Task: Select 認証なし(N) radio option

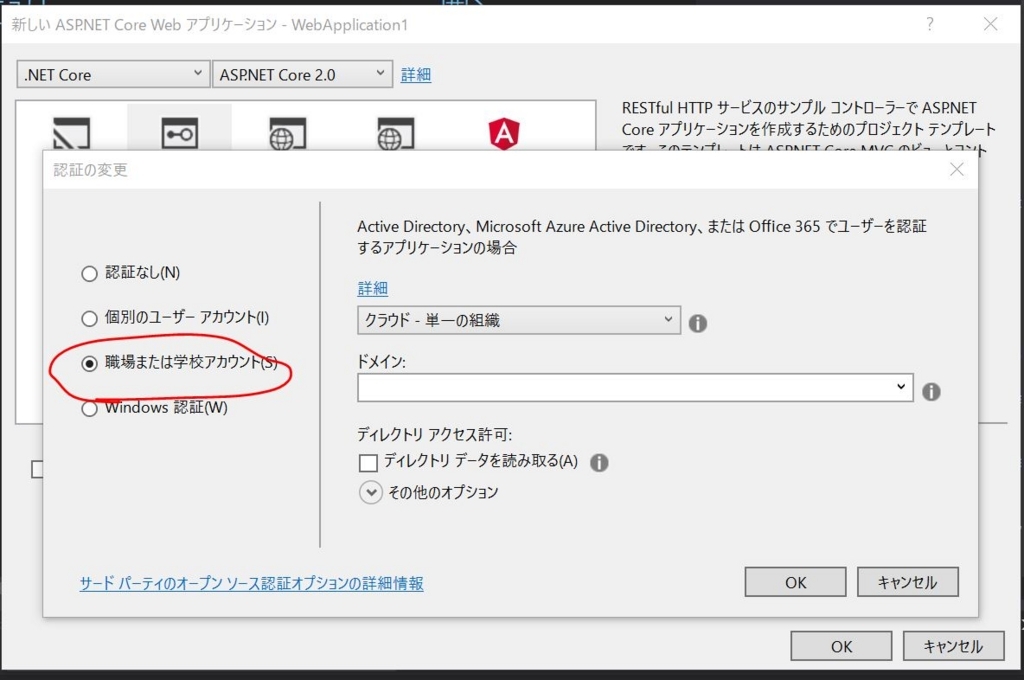Action: click(x=89, y=273)
